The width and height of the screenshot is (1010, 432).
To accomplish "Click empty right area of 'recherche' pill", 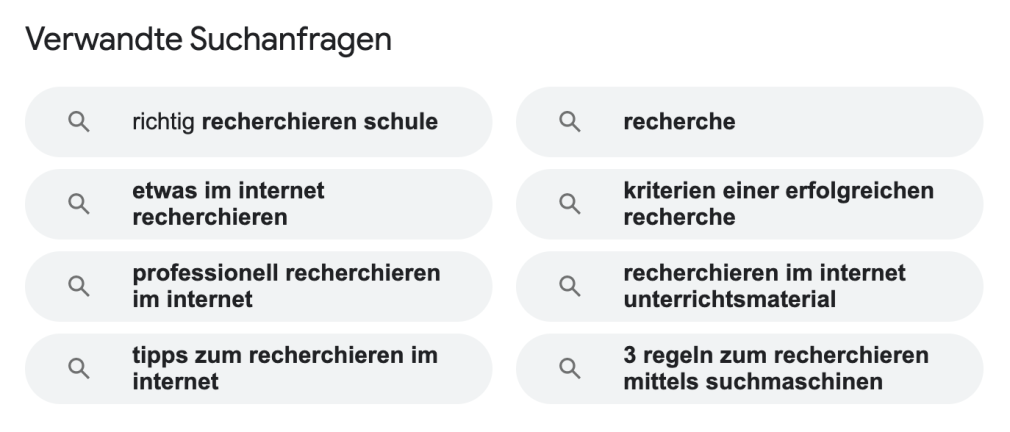I will pos(857,122).
